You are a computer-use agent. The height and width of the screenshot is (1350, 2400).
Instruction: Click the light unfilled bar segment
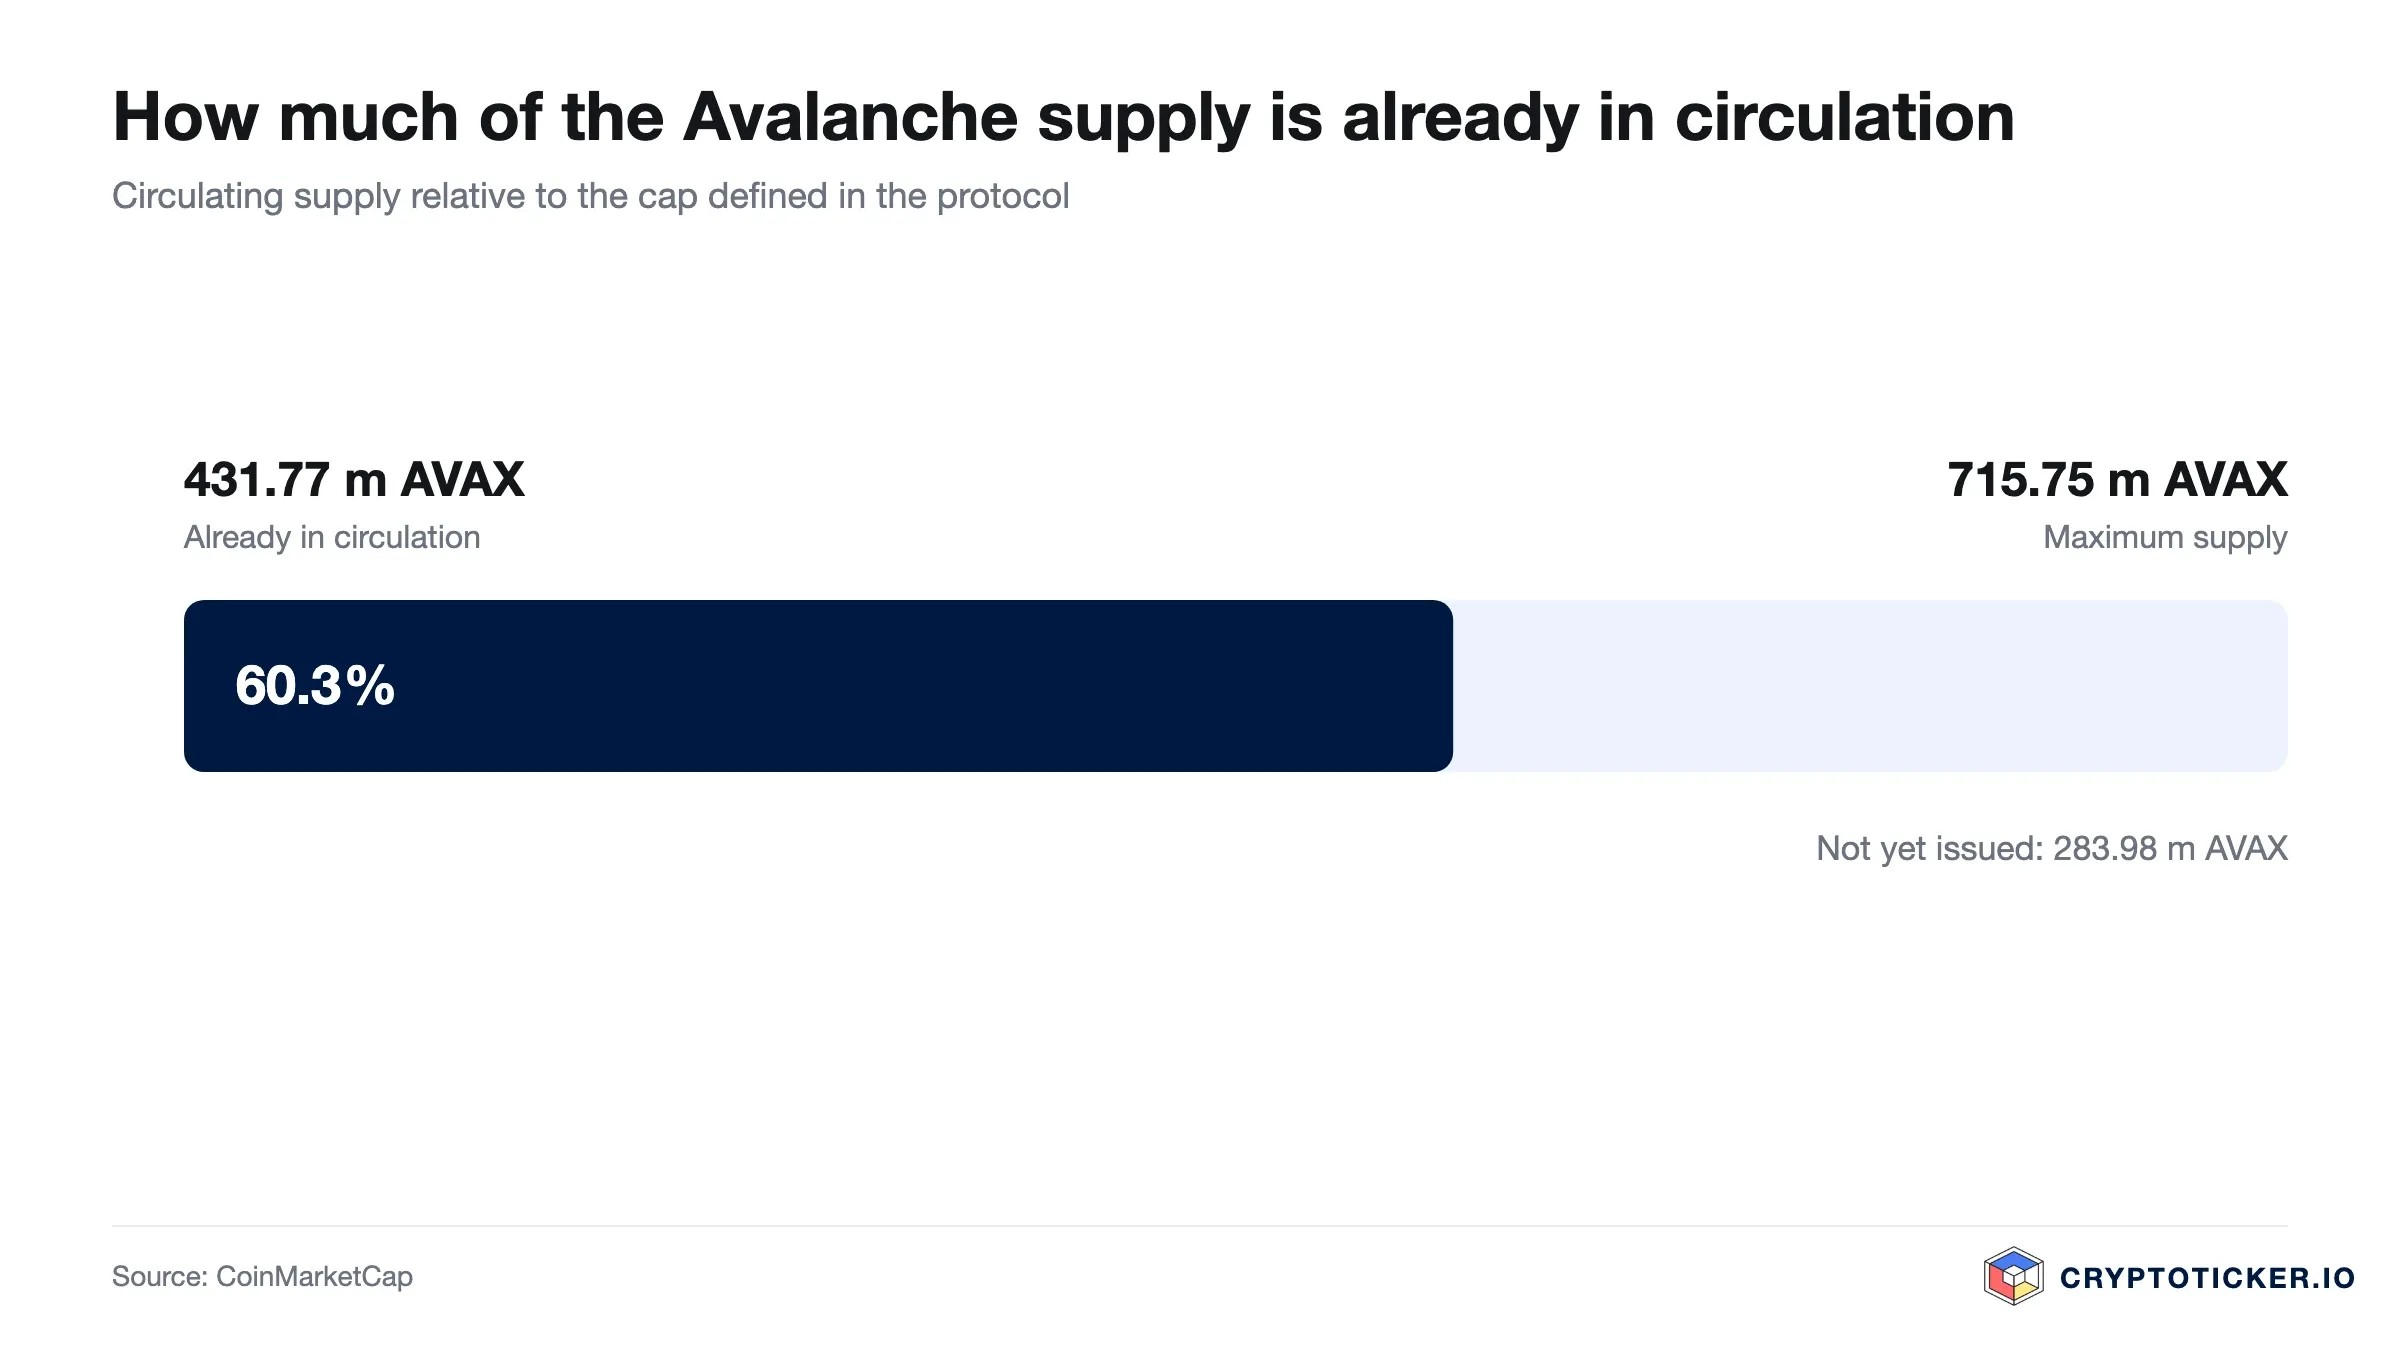[x=1870, y=686]
